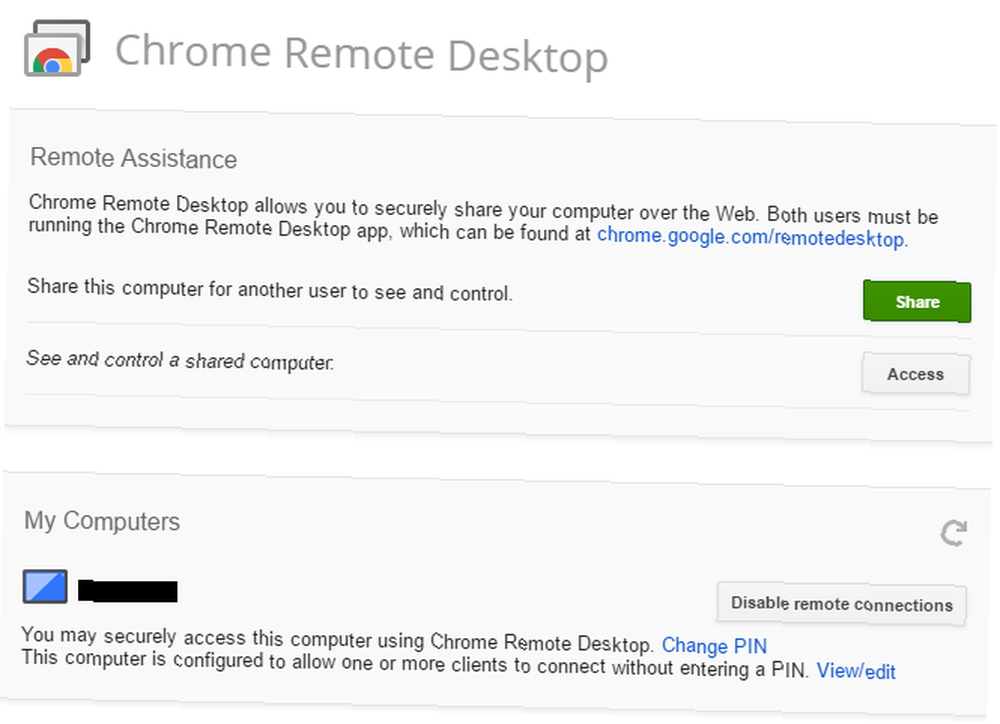This screenshot has height=724, width=1000.
Task: Click the Chrome Remote Desktop title text
Action: (362, 54)
